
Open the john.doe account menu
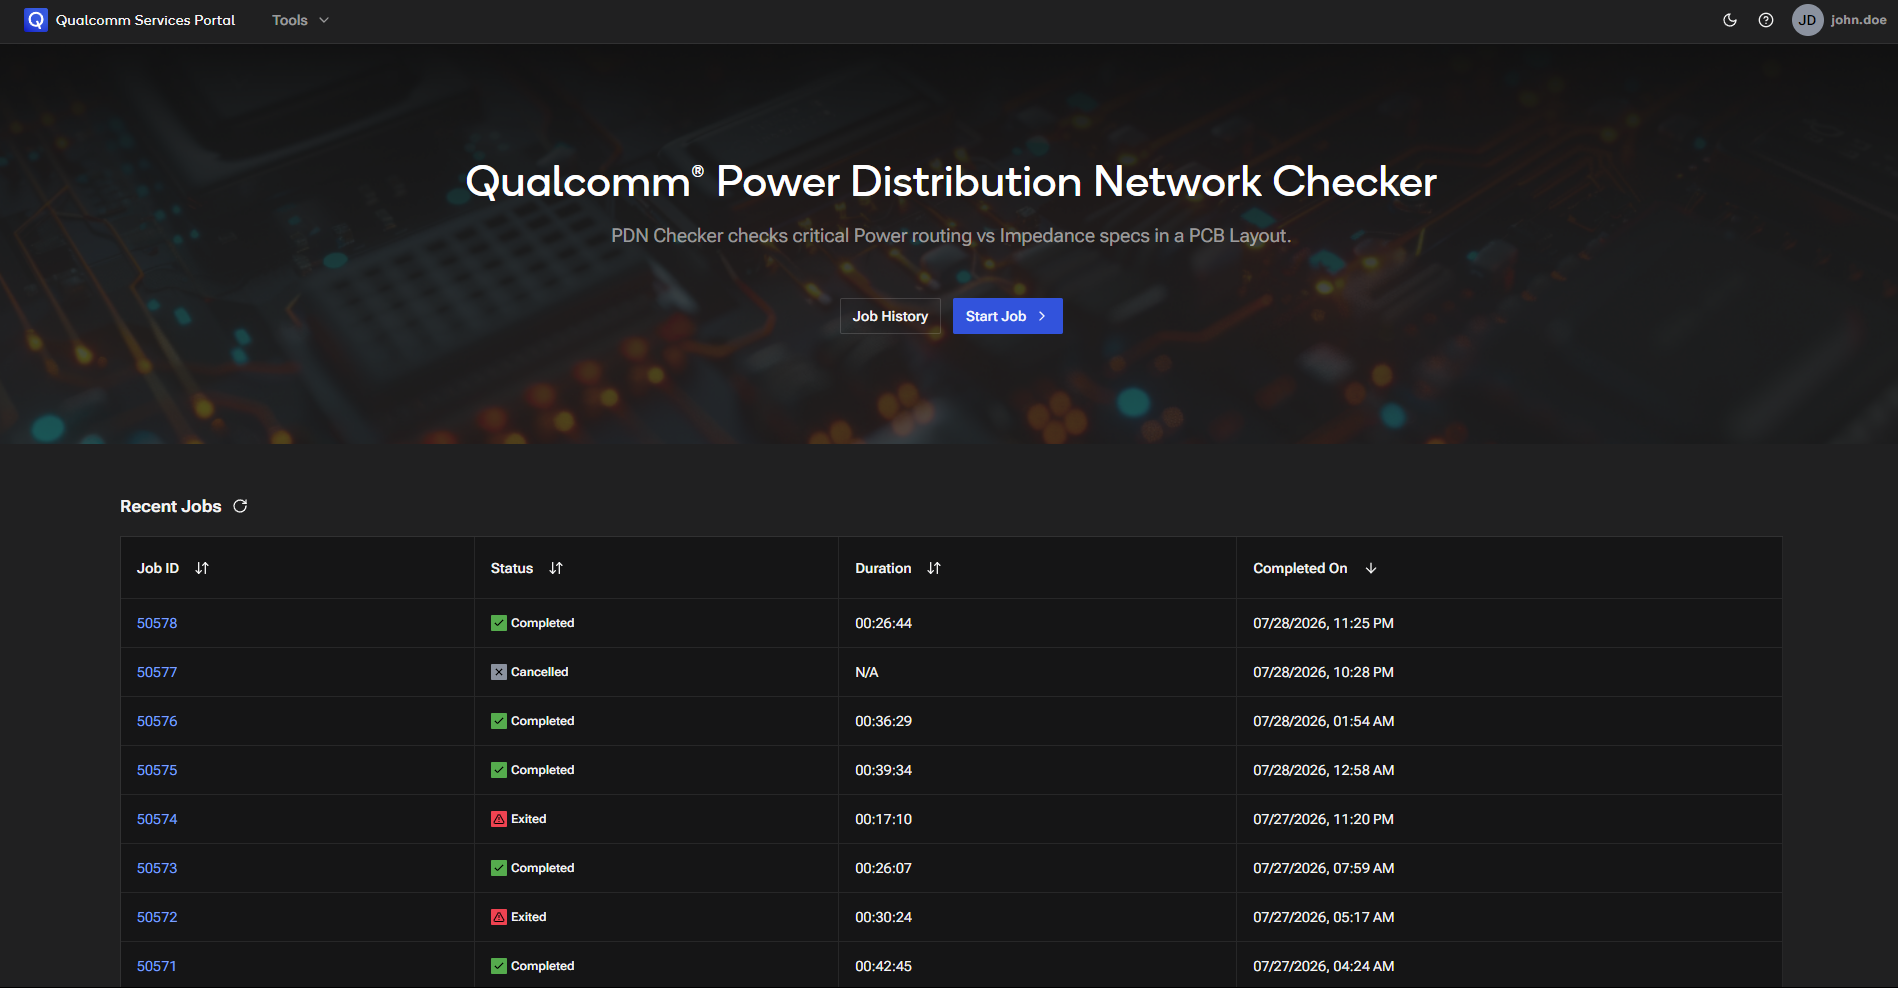[x=1859, y=20]
